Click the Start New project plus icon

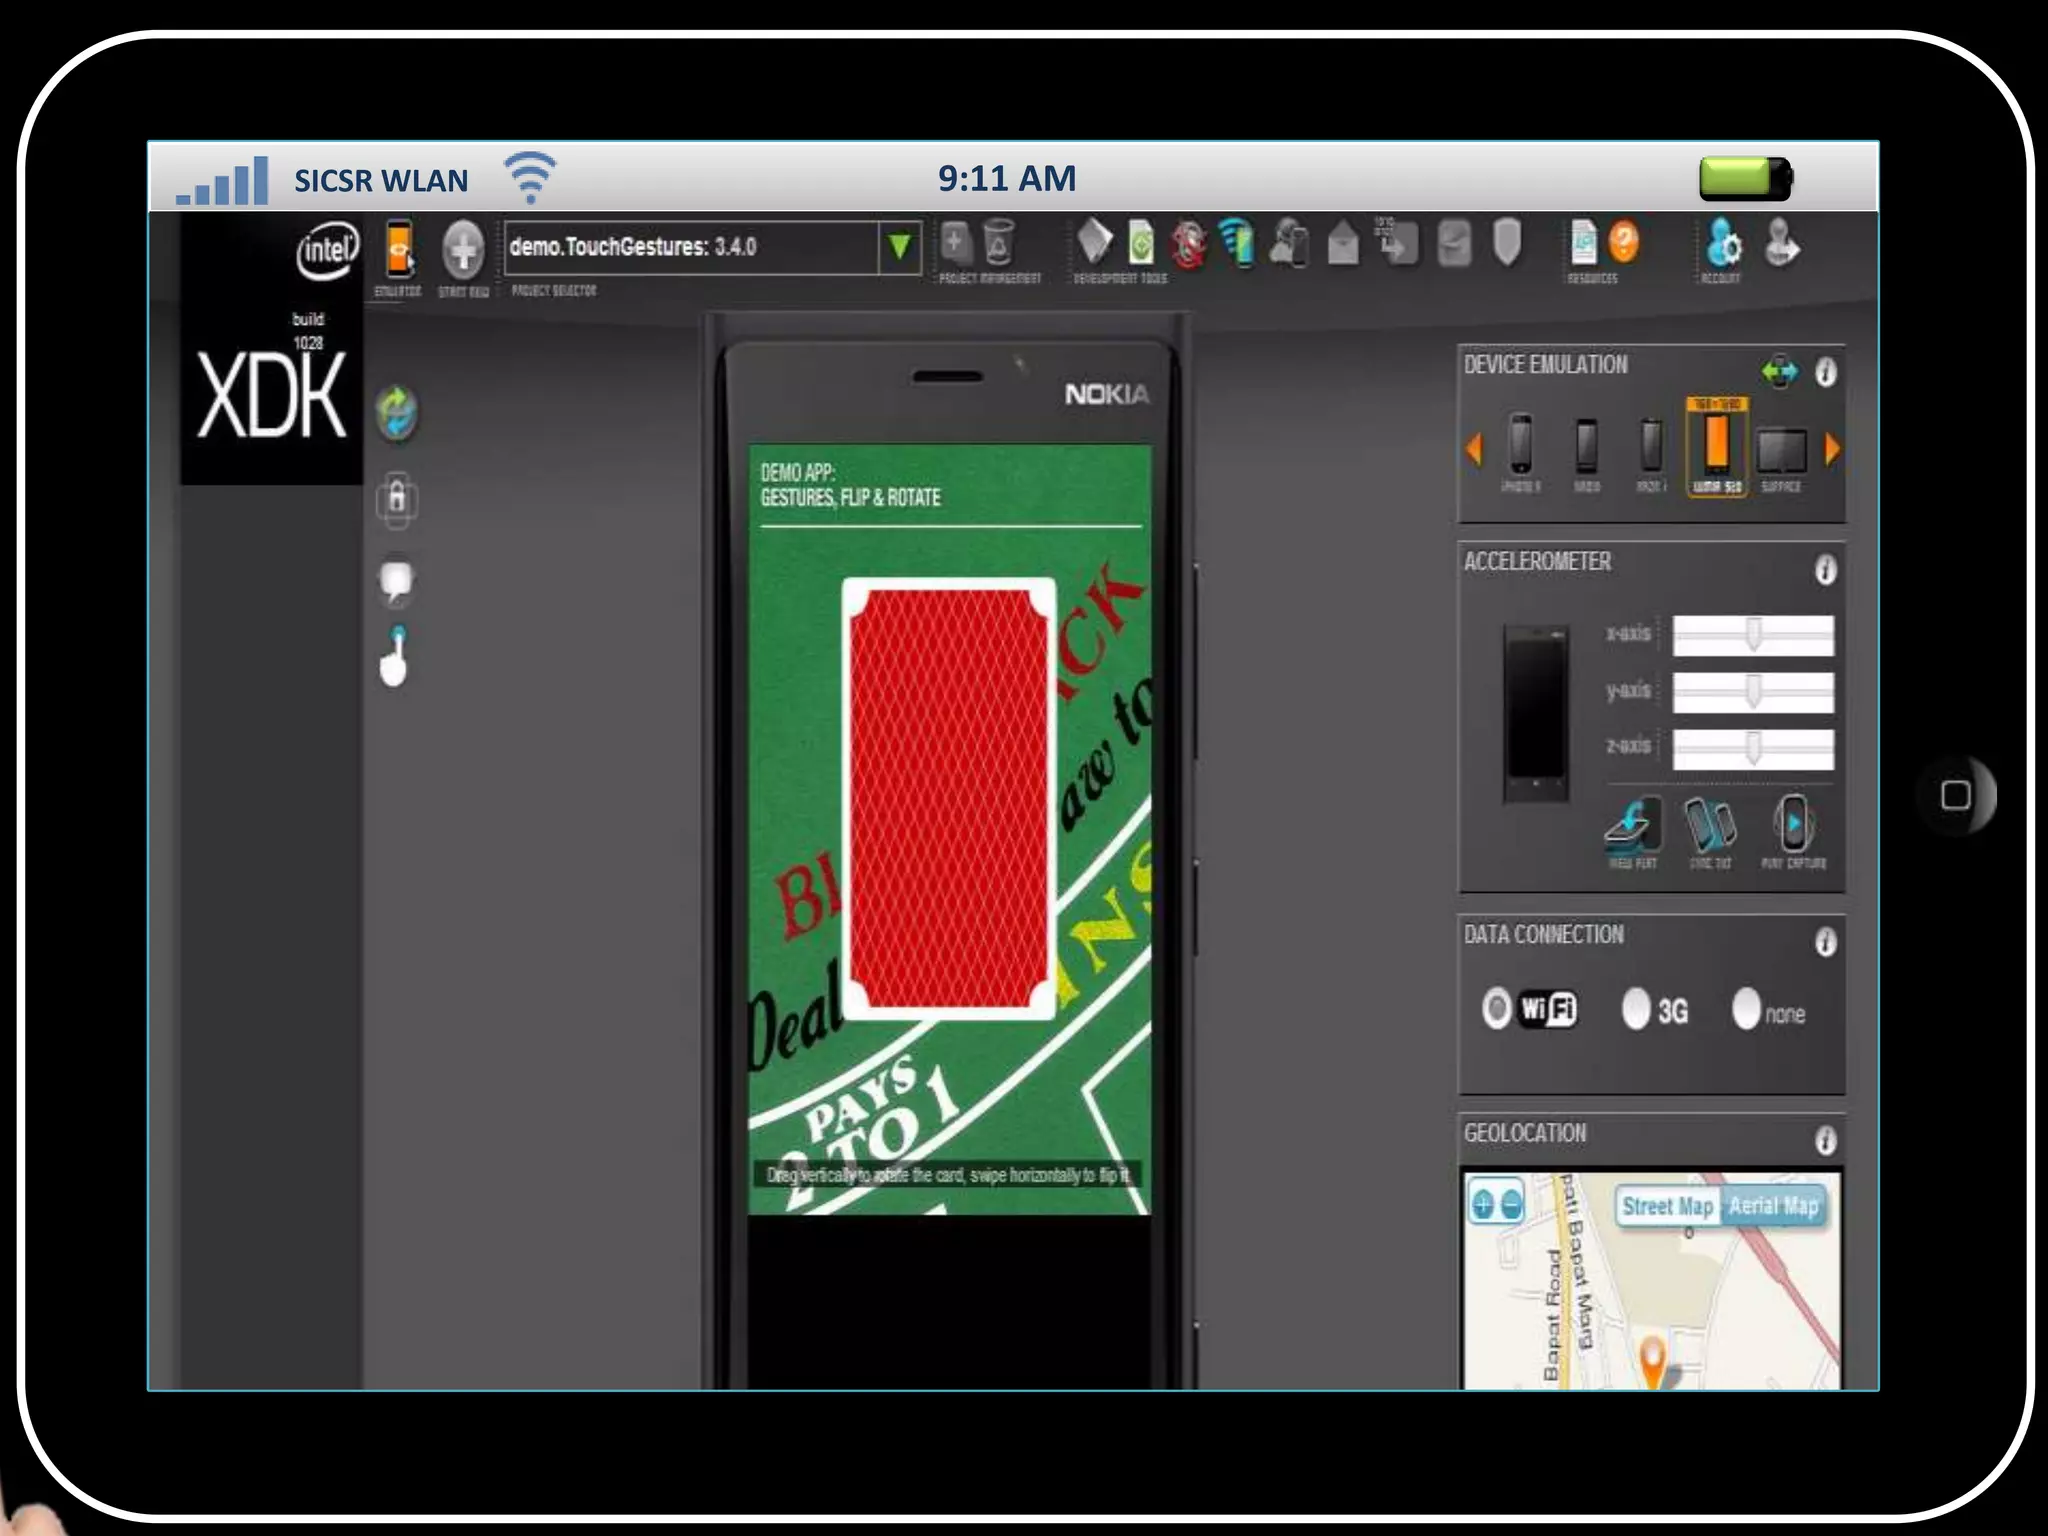click(463, 249)
